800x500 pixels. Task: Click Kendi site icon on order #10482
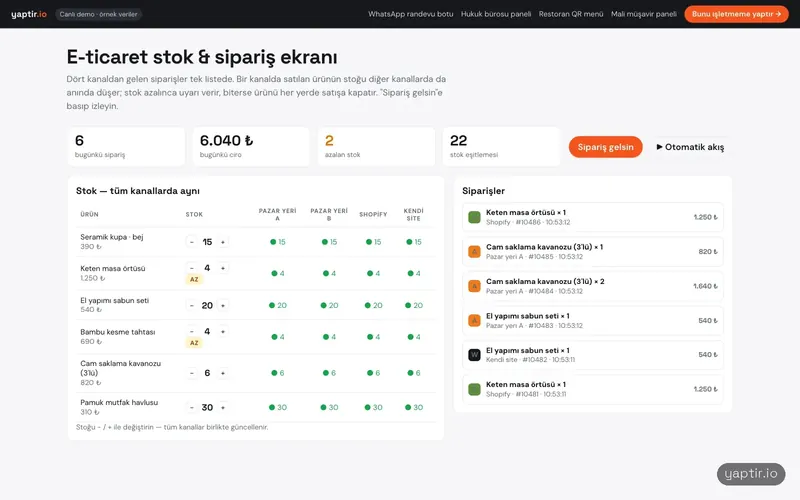474,355
